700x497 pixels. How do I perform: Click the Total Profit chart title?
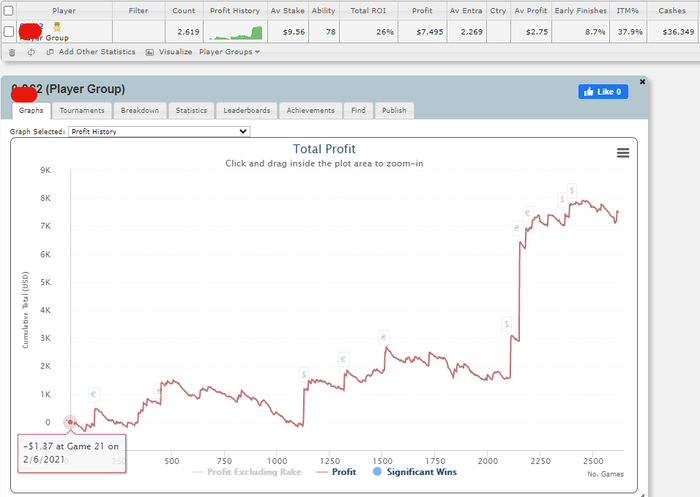[324, 149]
